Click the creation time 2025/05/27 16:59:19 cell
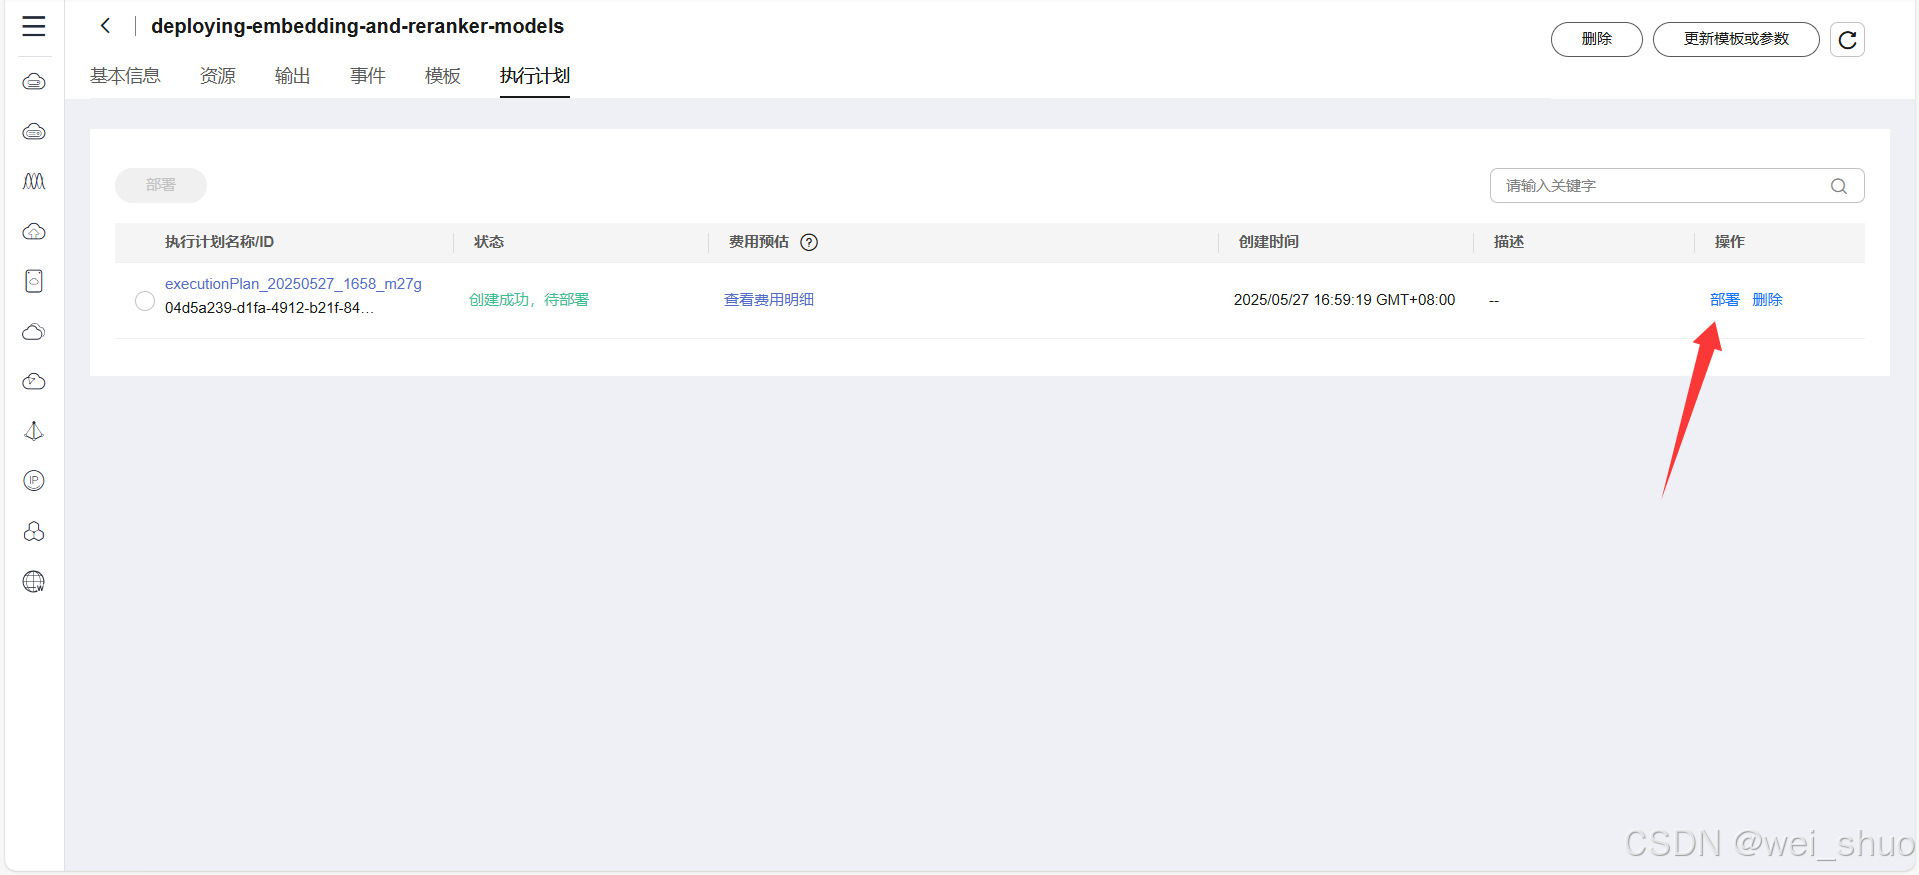This screenshot has height=875, width=1919. point(1344,300)
